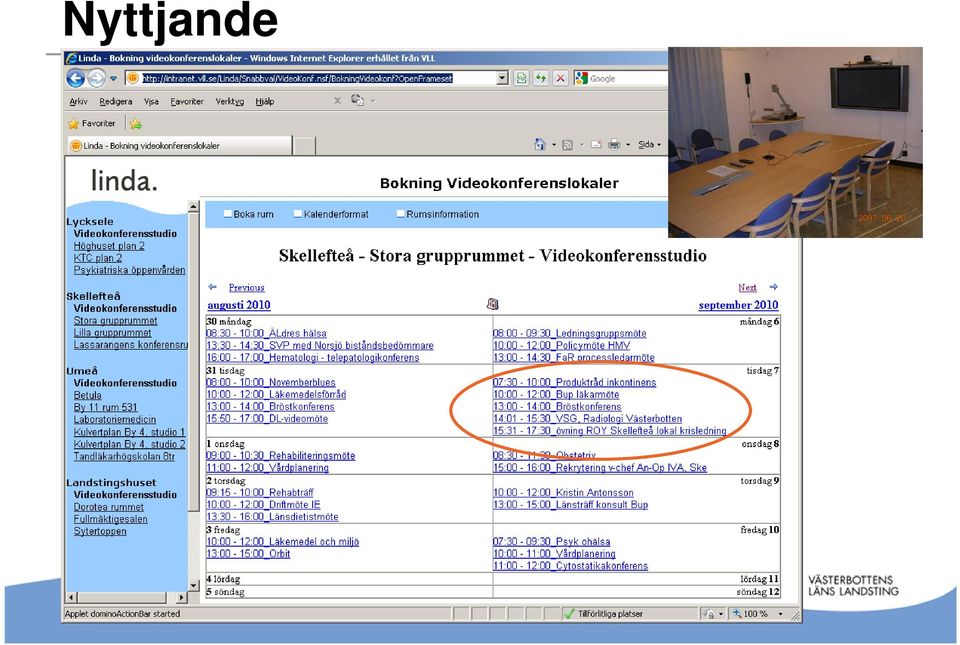Viewport: 960px width, 645px height.
Task: Click the status bar lock security icon
Action: (x=709, y=614)
